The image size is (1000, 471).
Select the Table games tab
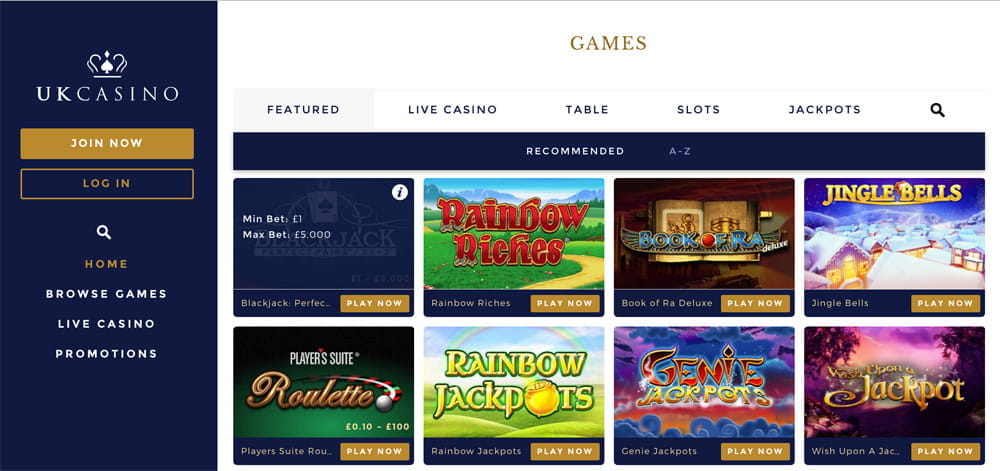point(587,110)
